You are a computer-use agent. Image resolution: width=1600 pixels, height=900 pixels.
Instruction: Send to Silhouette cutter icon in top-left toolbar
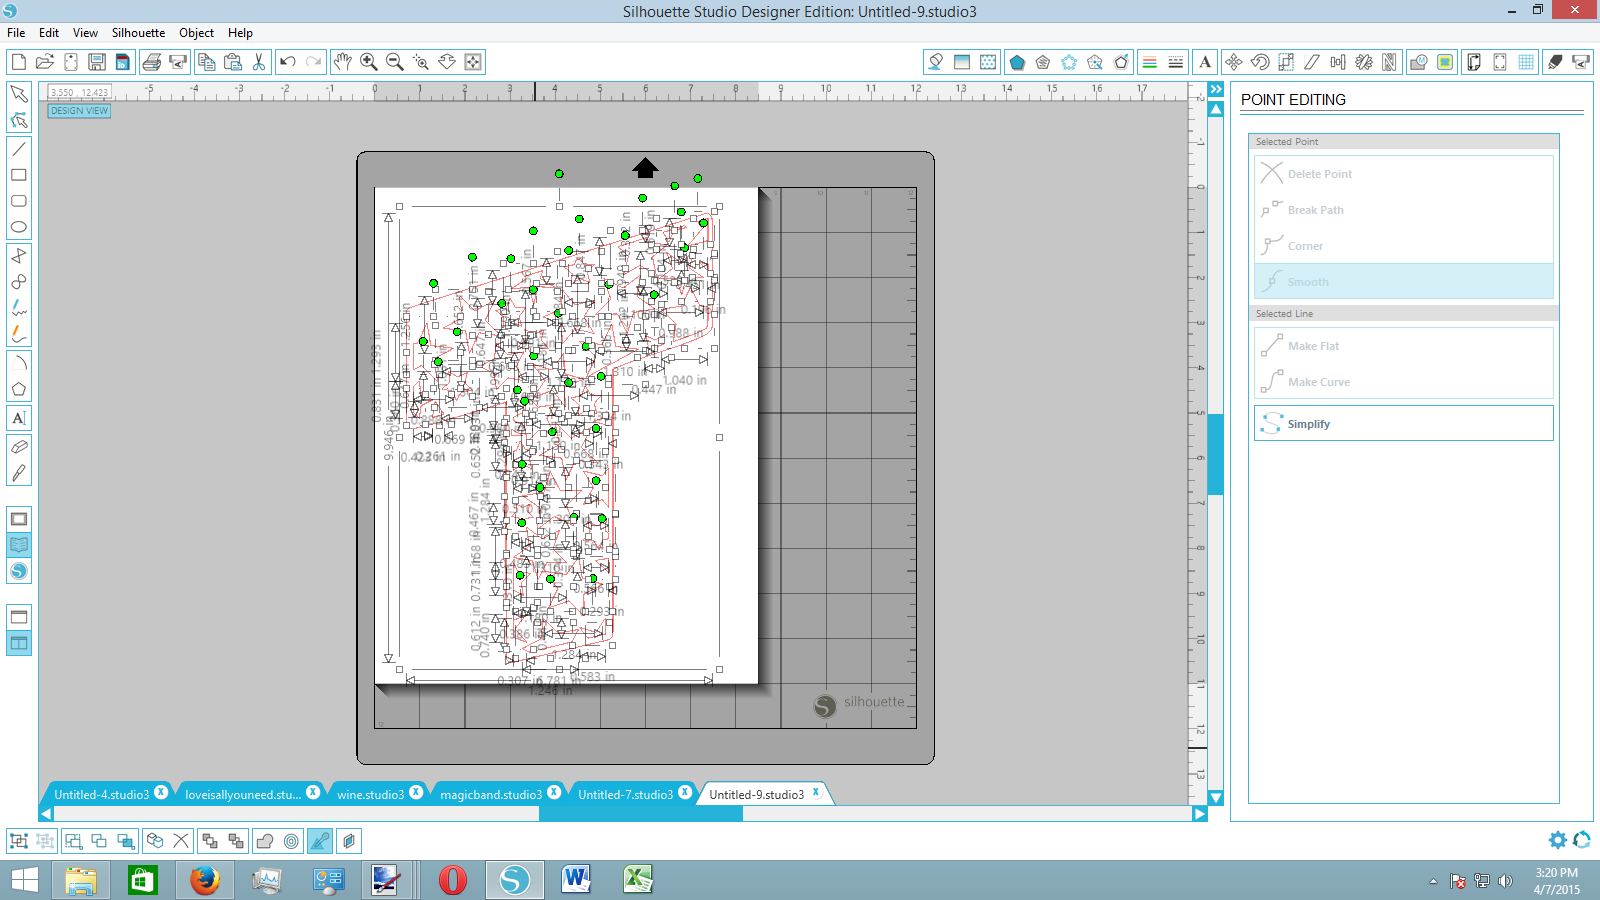pyautogui.click(x=178, y=62)
